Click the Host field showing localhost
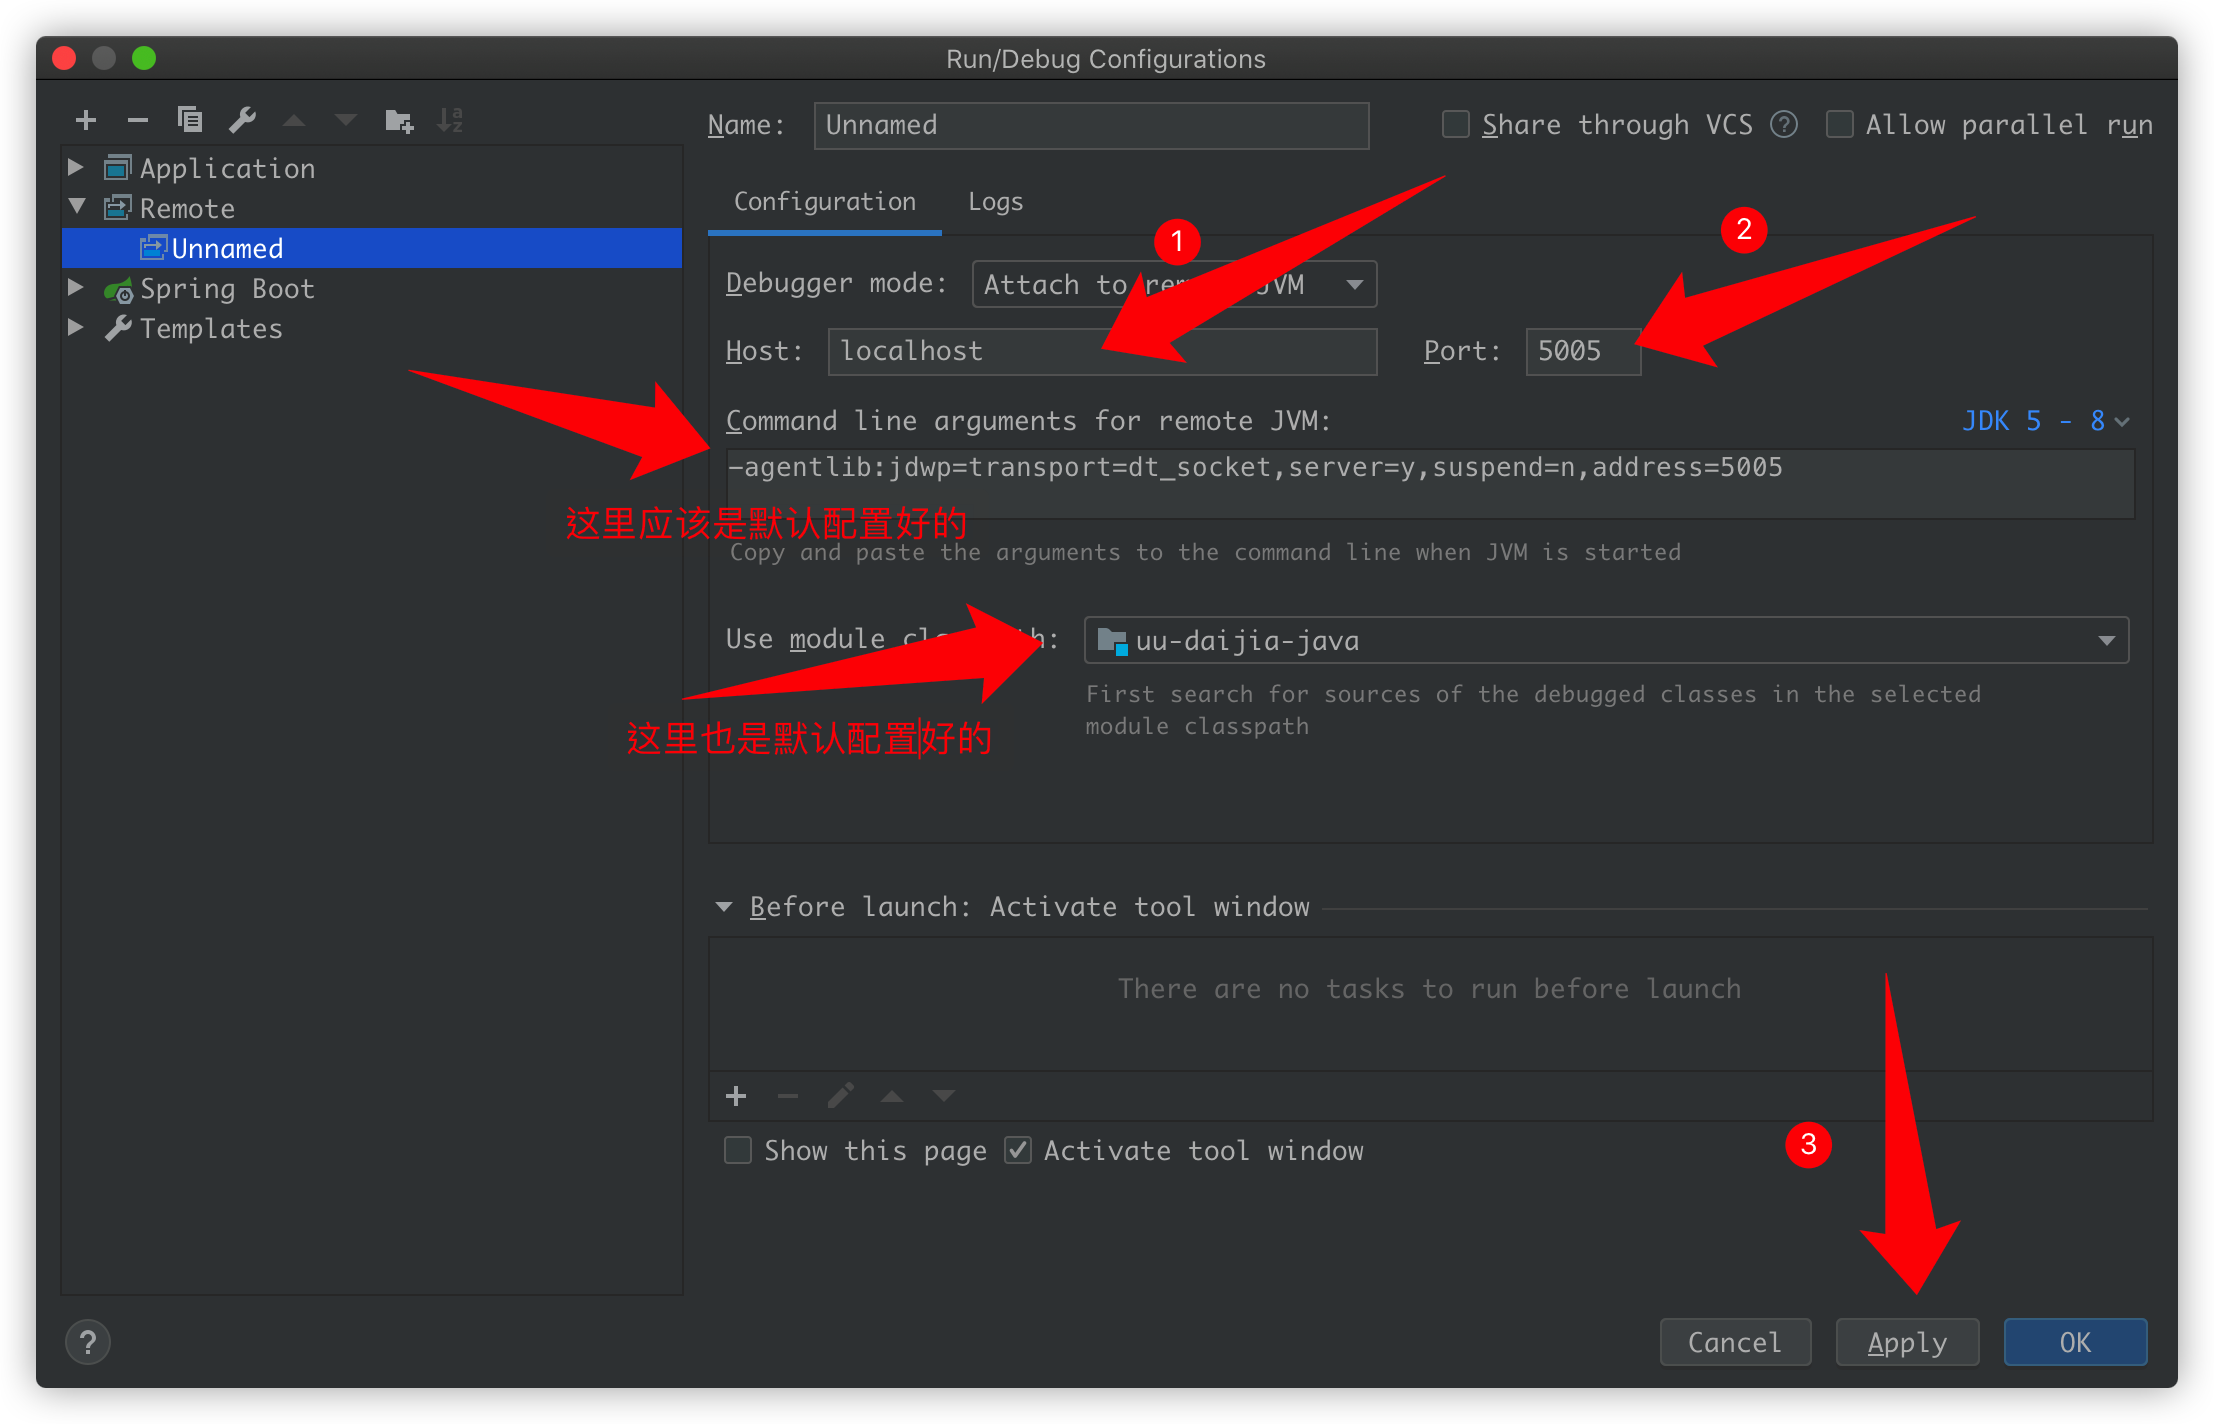 point(1102,351)
